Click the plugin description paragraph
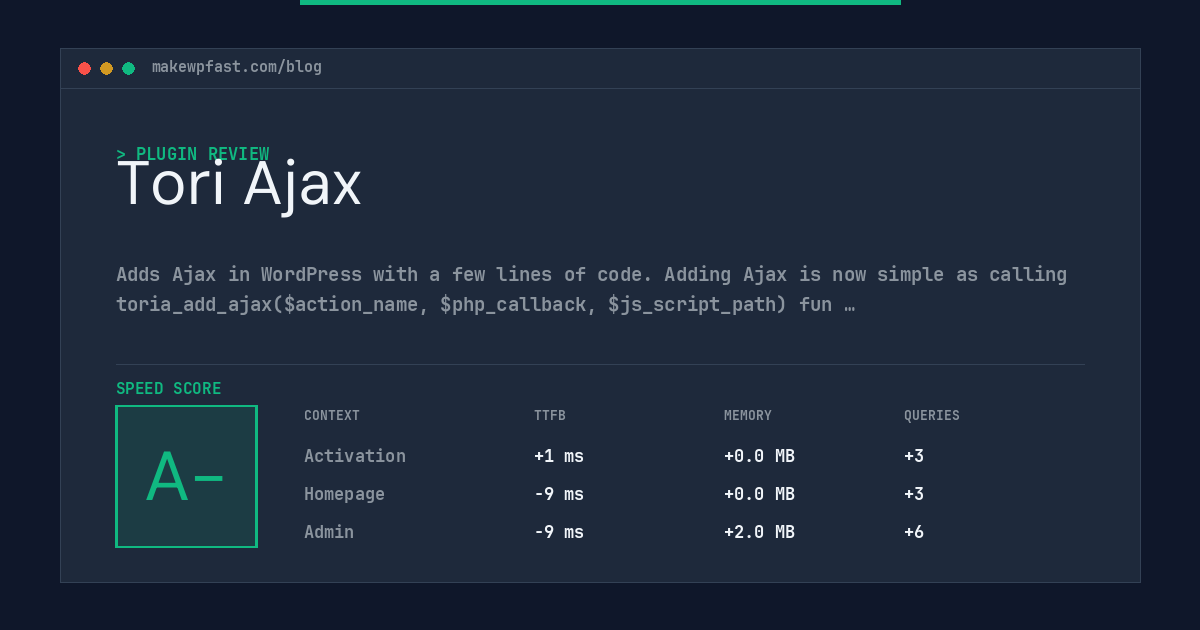Image resolution: width=1200 pixels, height=630 pixels. coord(592,289)
